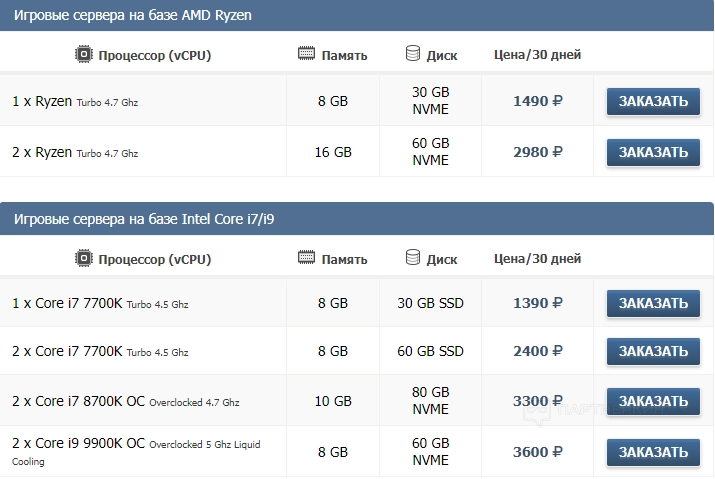715x479 pixels.
Task: Order the 2 x Core i9 9900K OC server
Action: [x=653, y=451]
